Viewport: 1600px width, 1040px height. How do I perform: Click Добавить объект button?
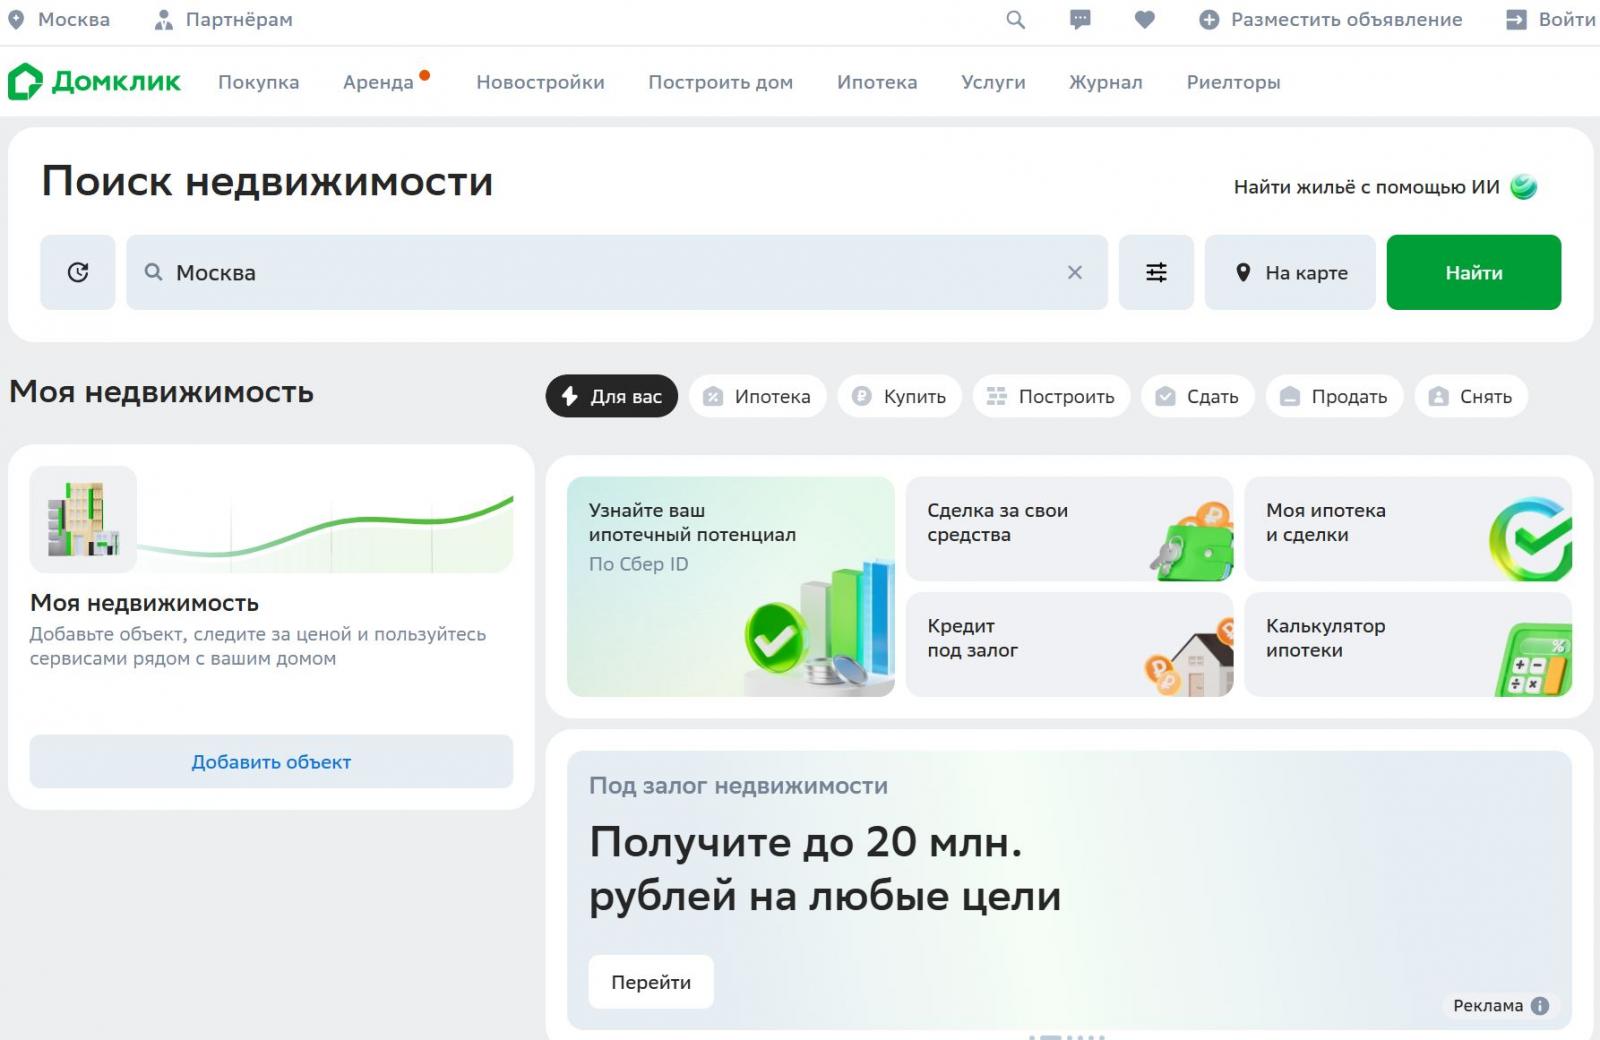pos(271,762)
